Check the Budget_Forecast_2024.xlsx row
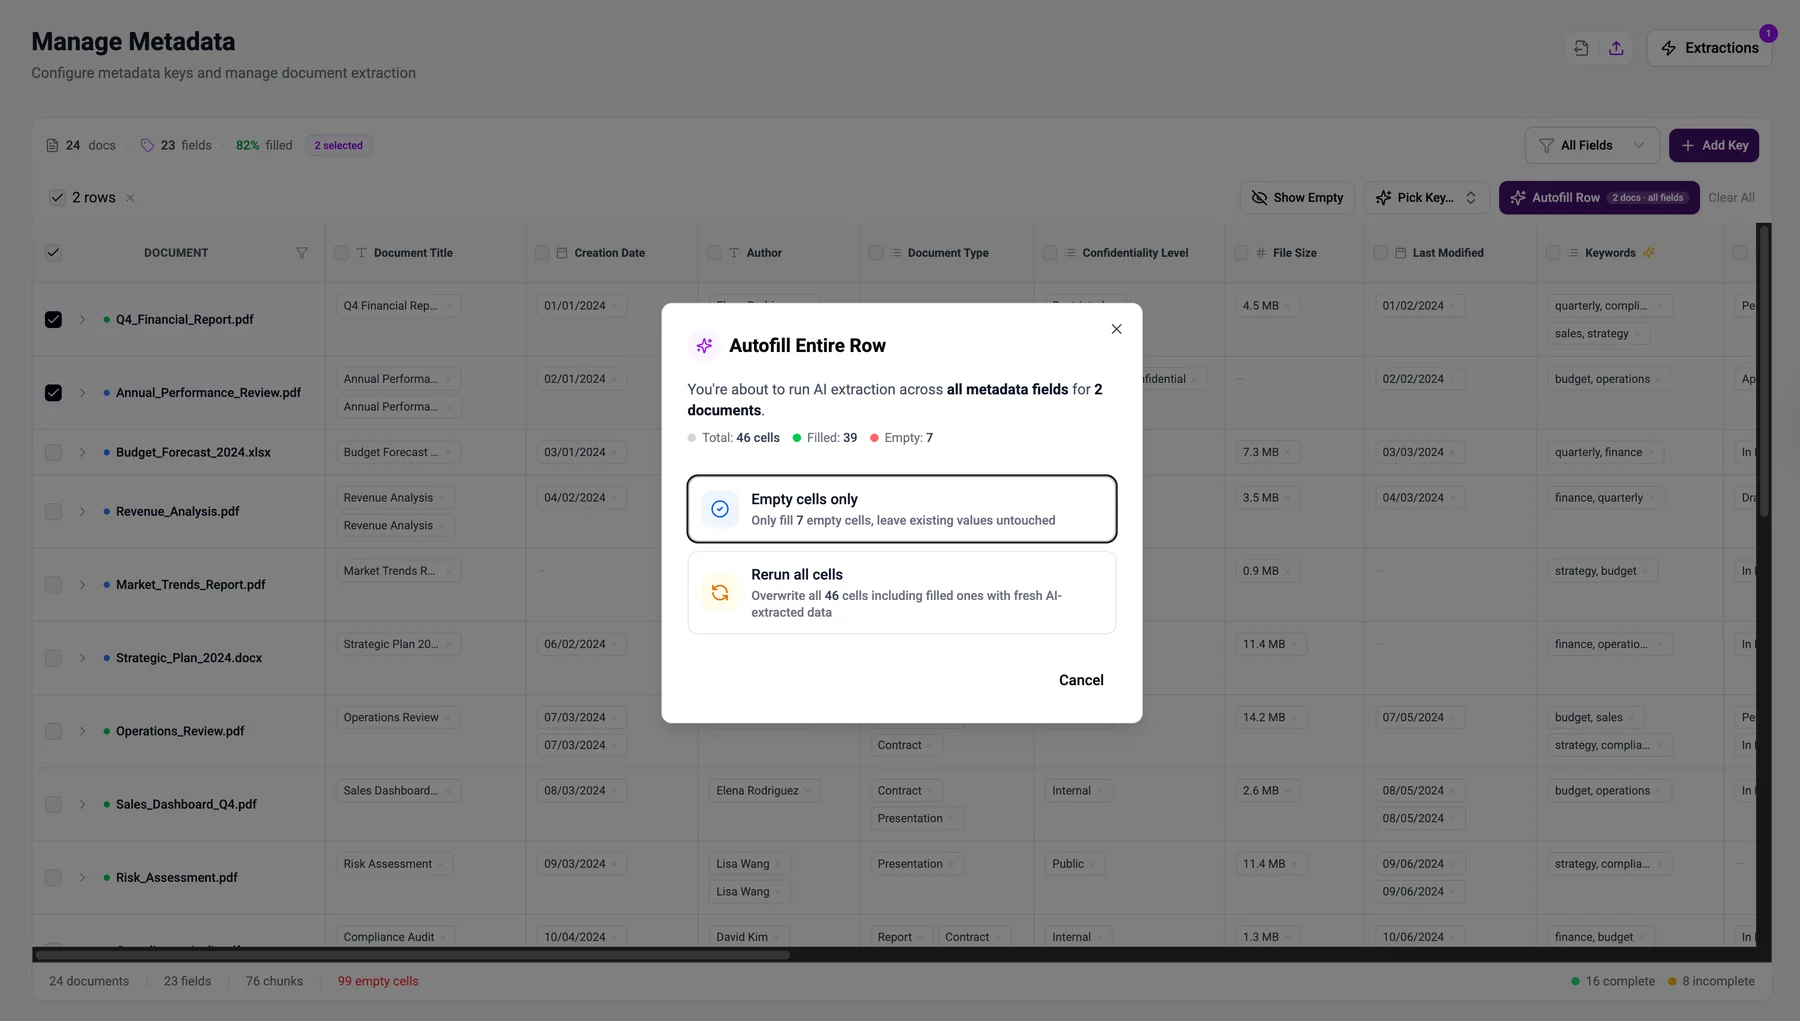This screenshot has width=1800, height=1021. [x=53, y=453]
